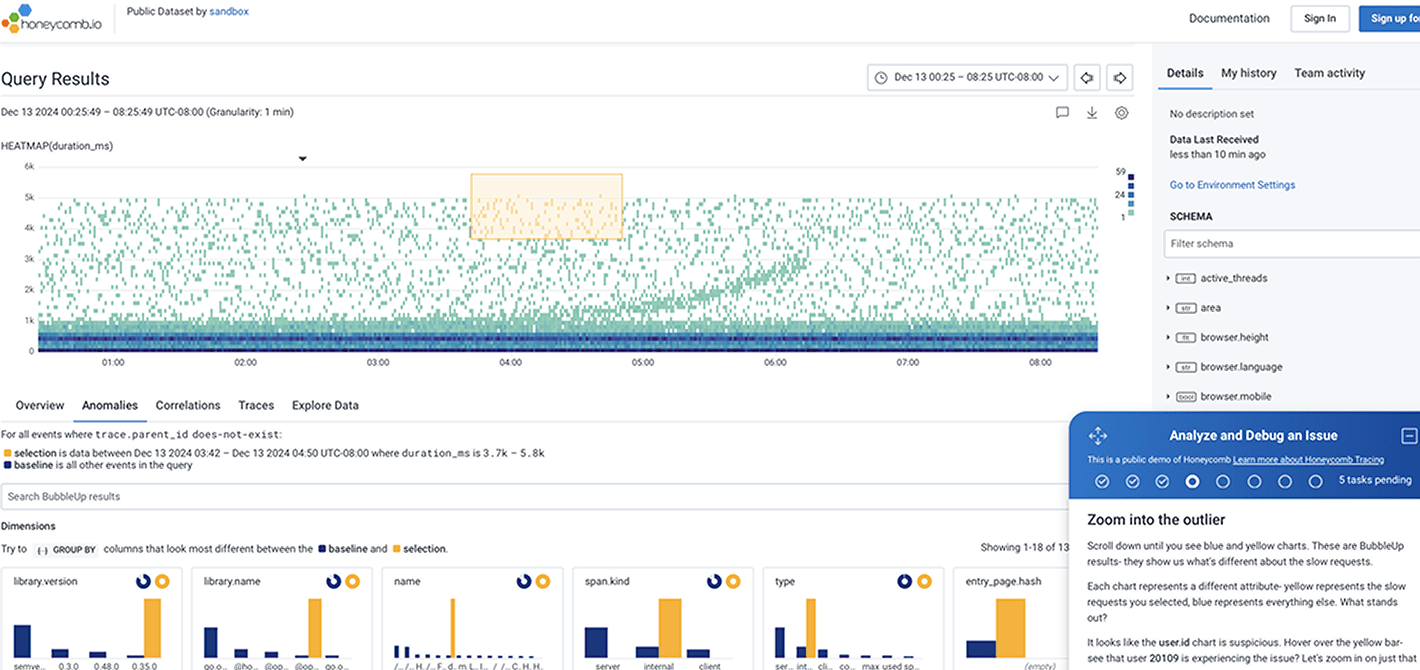Image resolution: width=1420 pixels, height=670 pixels.
Task: Shift time range forward with right arrow
Action: pos(1120,77)
